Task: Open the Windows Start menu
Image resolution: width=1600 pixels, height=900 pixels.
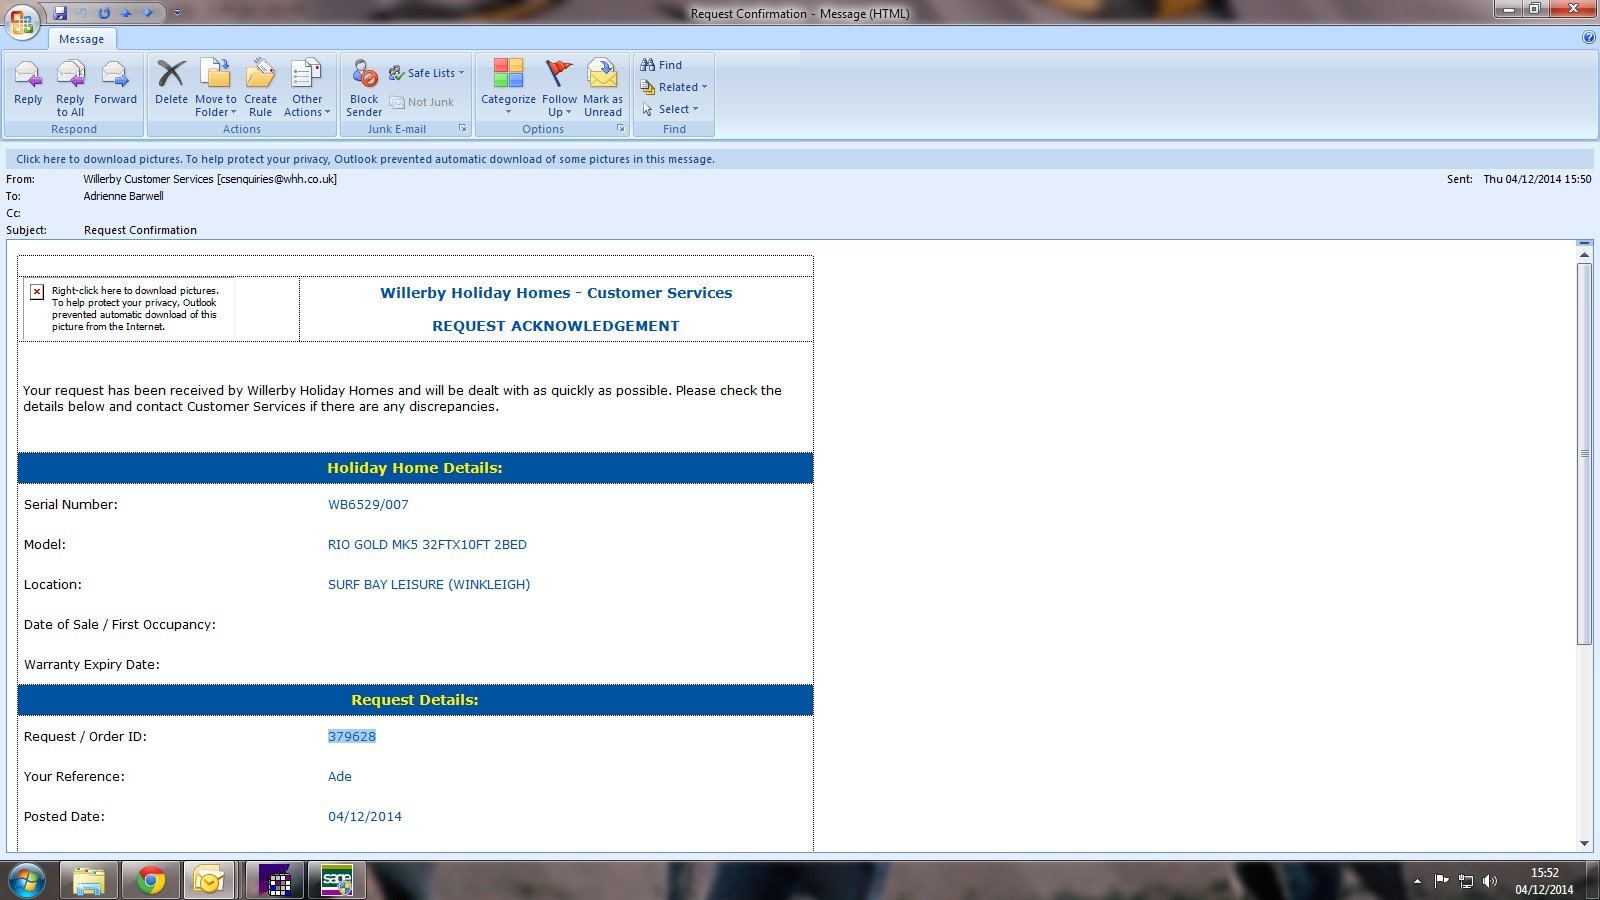Action: click(x=26, y=880)
